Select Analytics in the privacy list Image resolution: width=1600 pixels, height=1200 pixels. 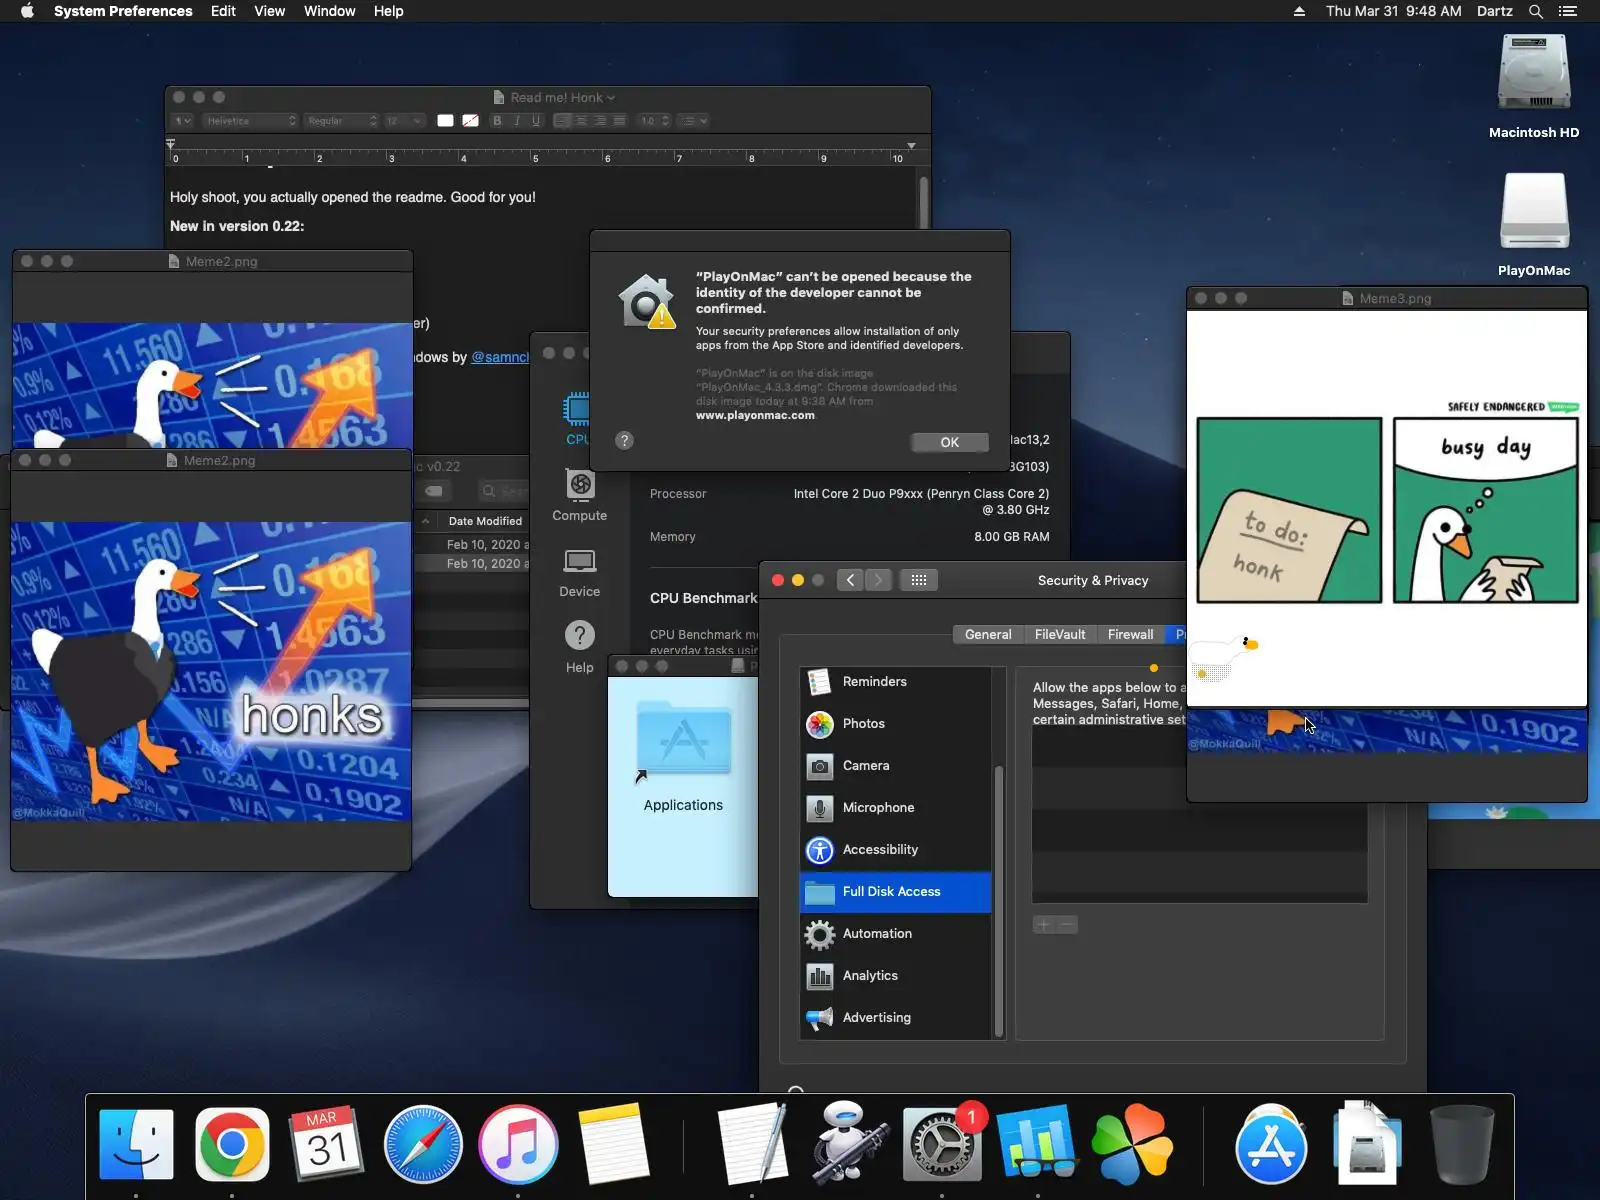pos(896,975)
